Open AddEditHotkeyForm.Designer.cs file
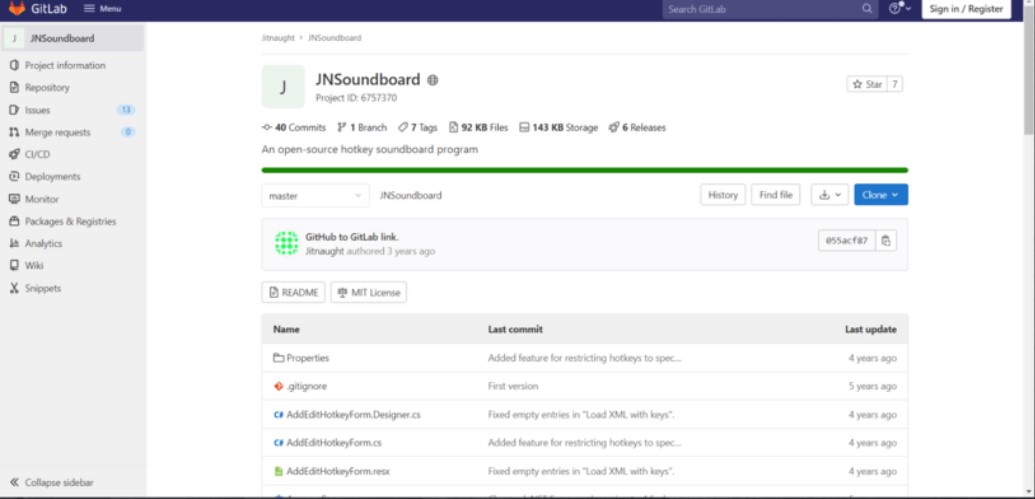The height and width of the screenshot is (499, 1035). [x=353, y=415]
